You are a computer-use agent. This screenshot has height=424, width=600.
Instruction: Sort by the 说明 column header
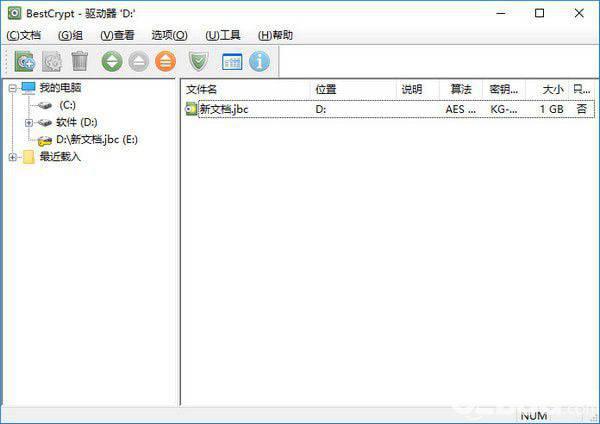418,89
